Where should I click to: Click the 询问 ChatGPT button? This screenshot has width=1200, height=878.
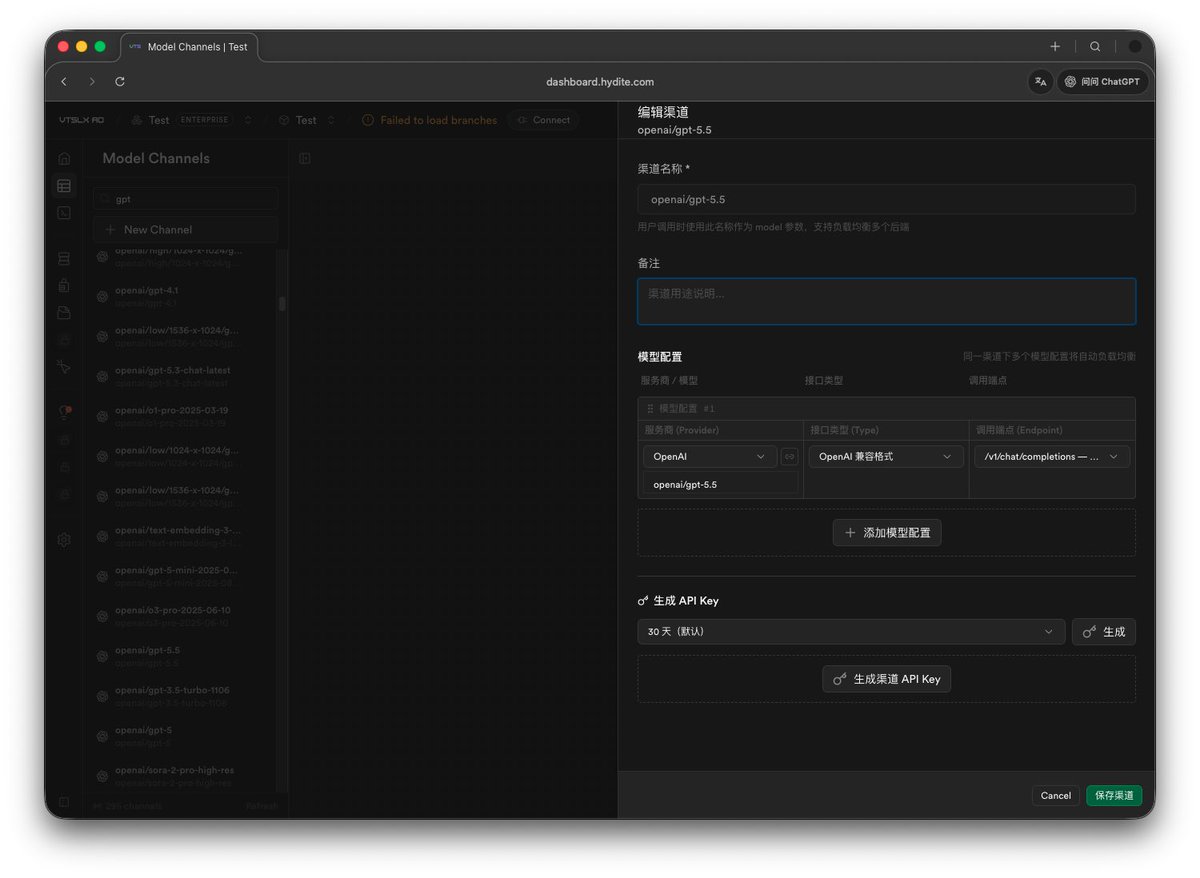pos(1102,82)
